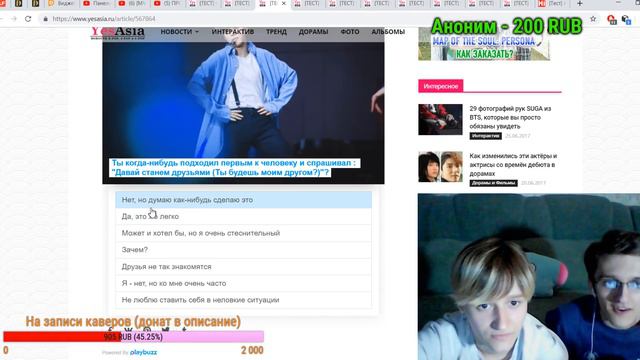Switch to the last tab with red icon
This screenshot has height=360, width=640.
point(552,4)
